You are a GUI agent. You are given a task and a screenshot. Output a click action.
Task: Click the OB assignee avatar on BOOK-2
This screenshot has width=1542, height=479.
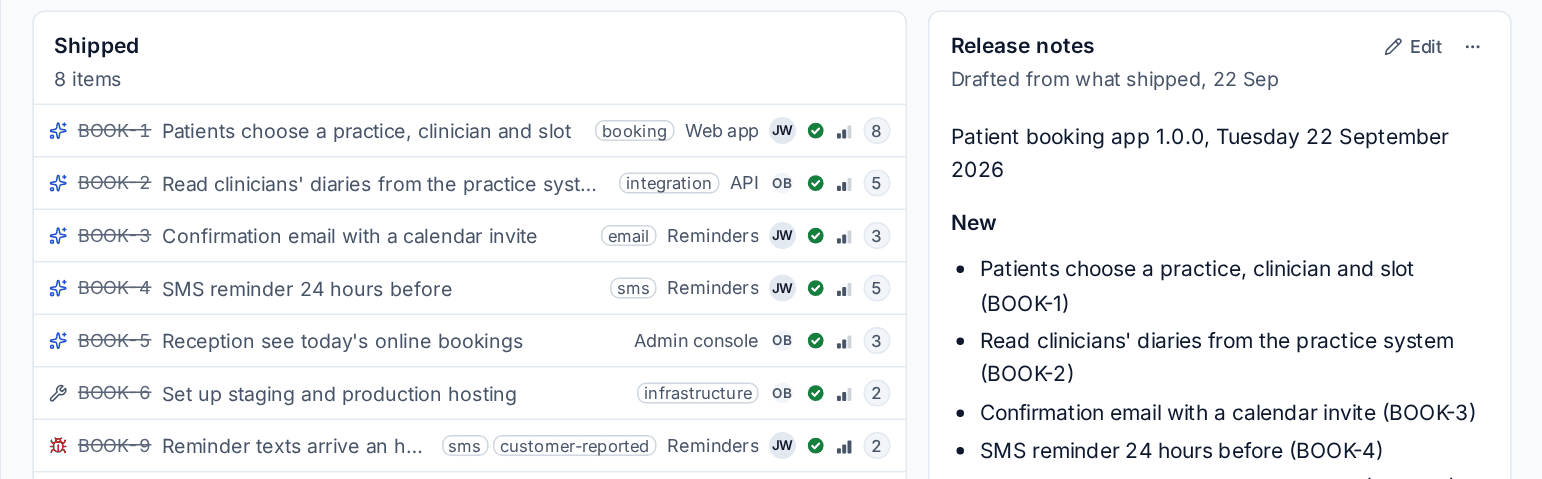(x=782, y=183)
